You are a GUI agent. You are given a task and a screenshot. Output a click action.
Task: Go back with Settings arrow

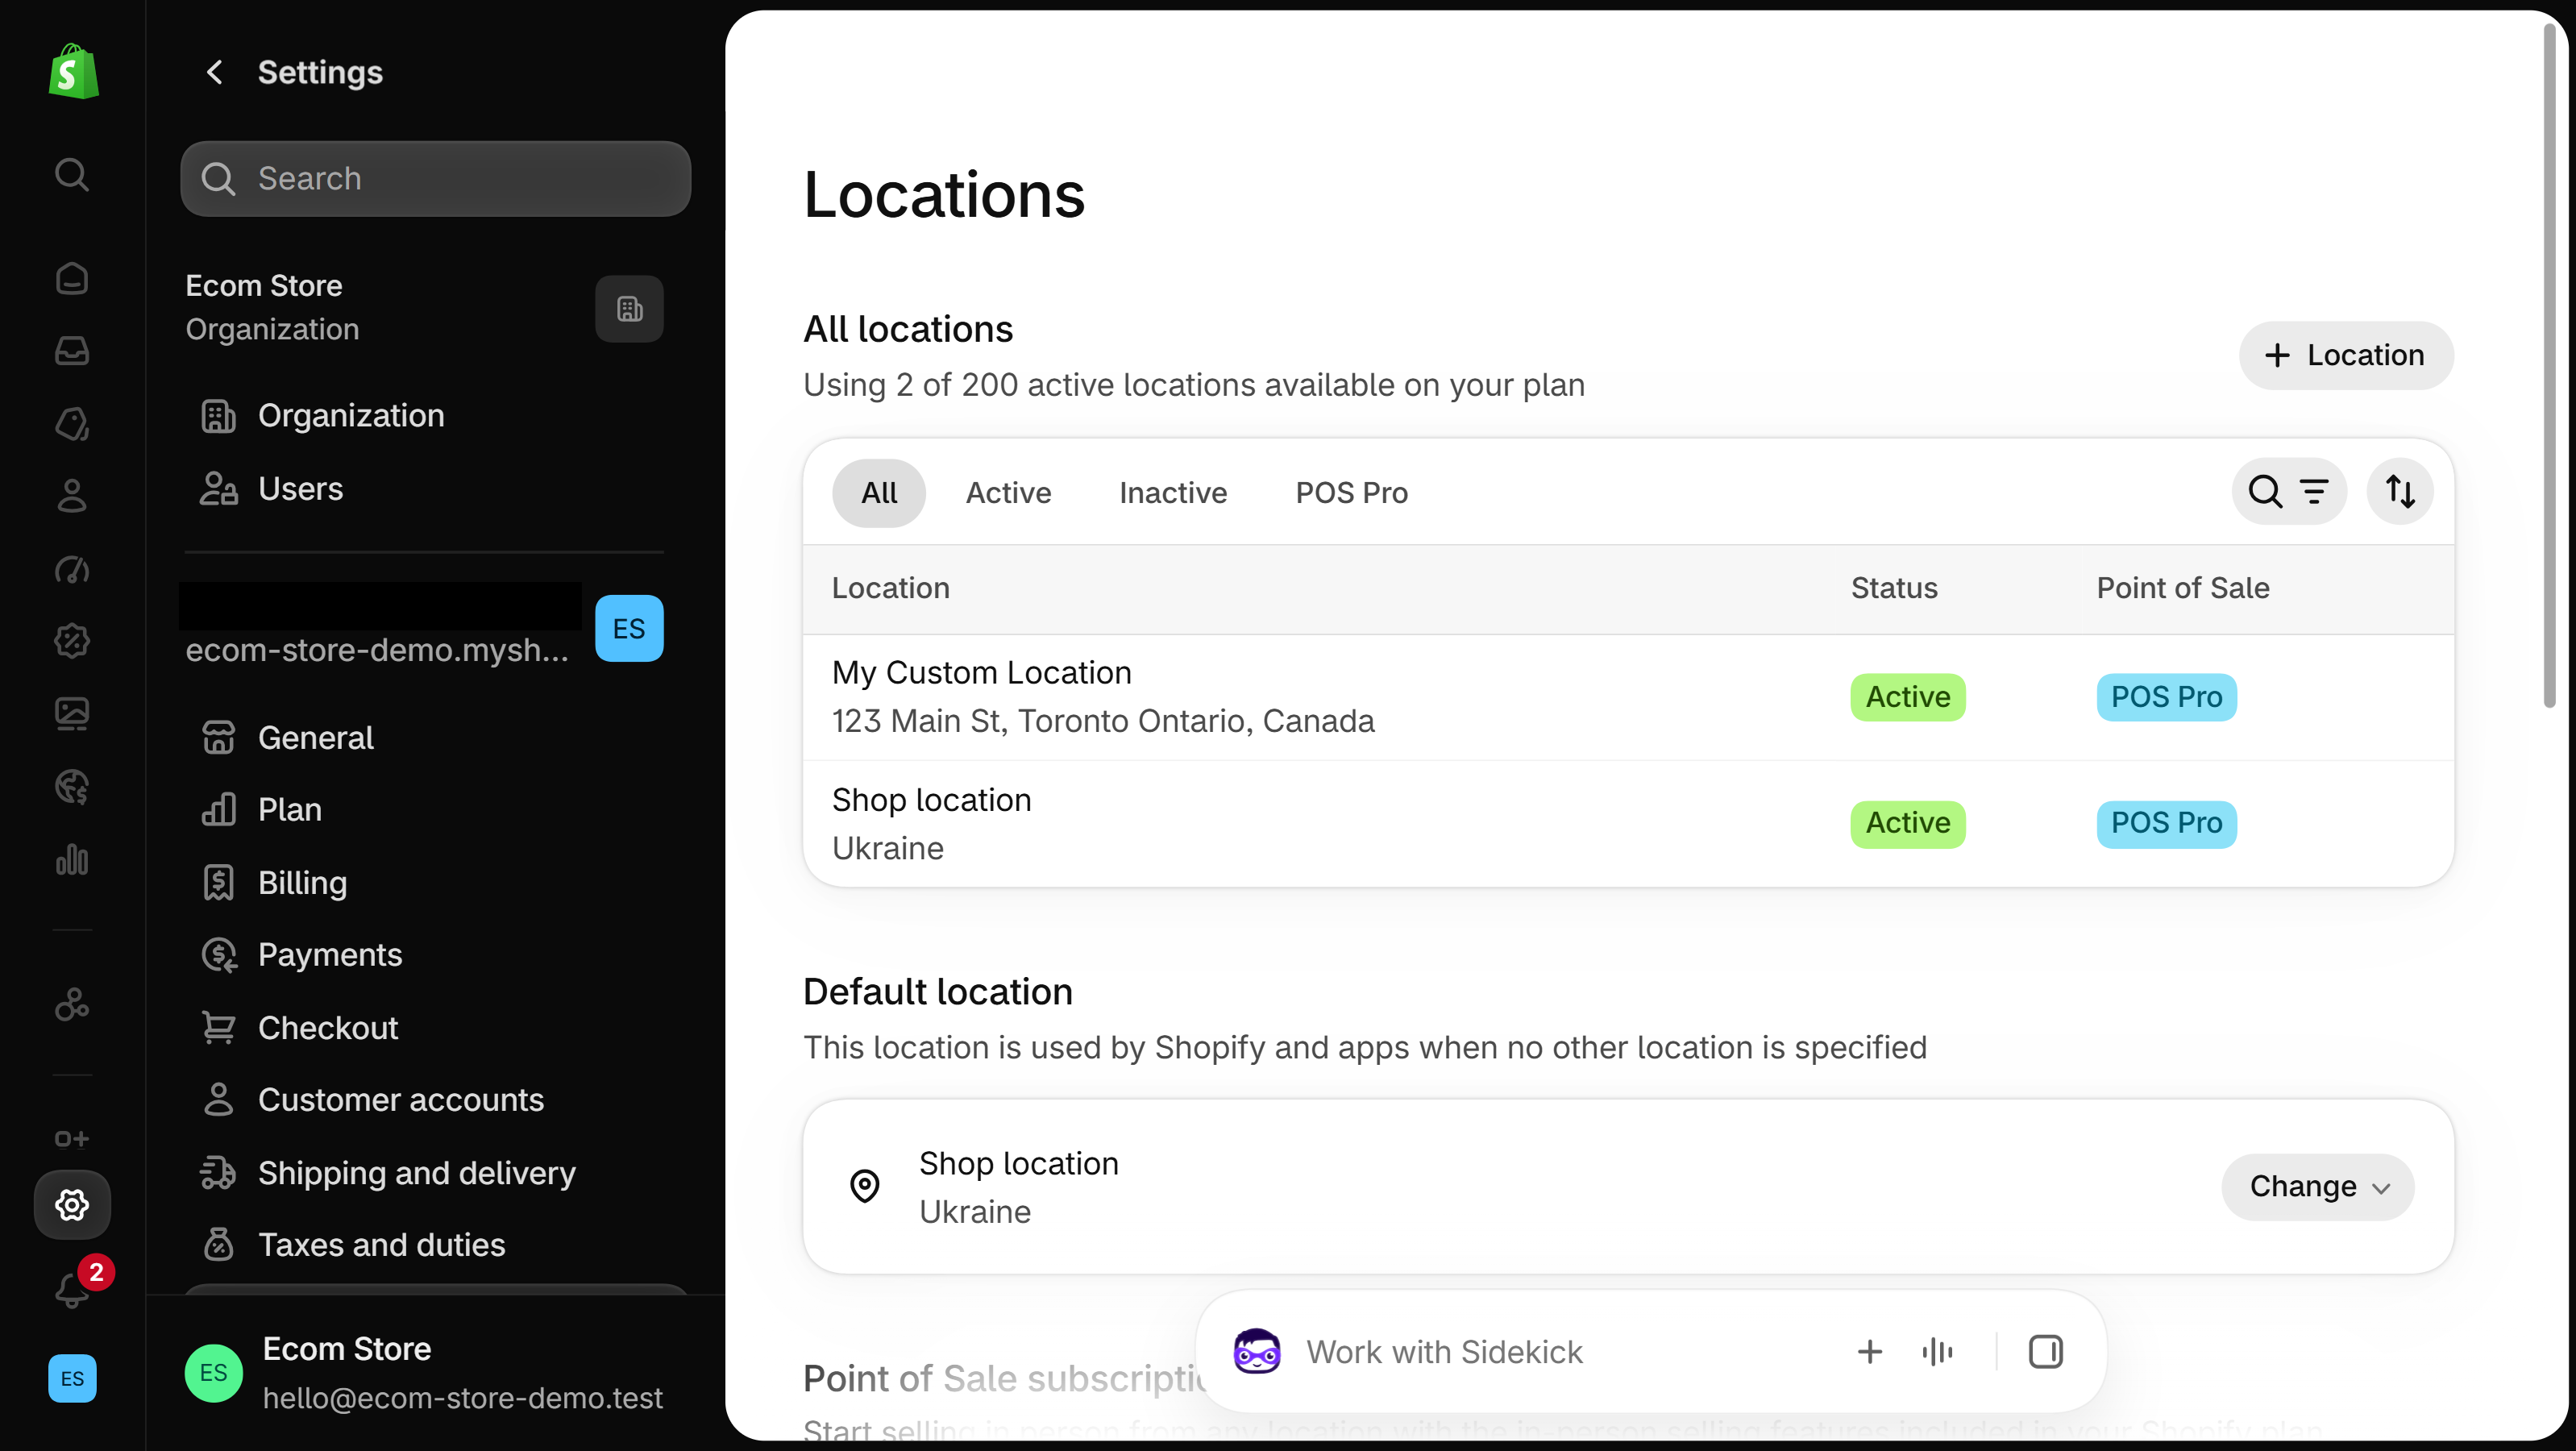[x=214, y=72]
